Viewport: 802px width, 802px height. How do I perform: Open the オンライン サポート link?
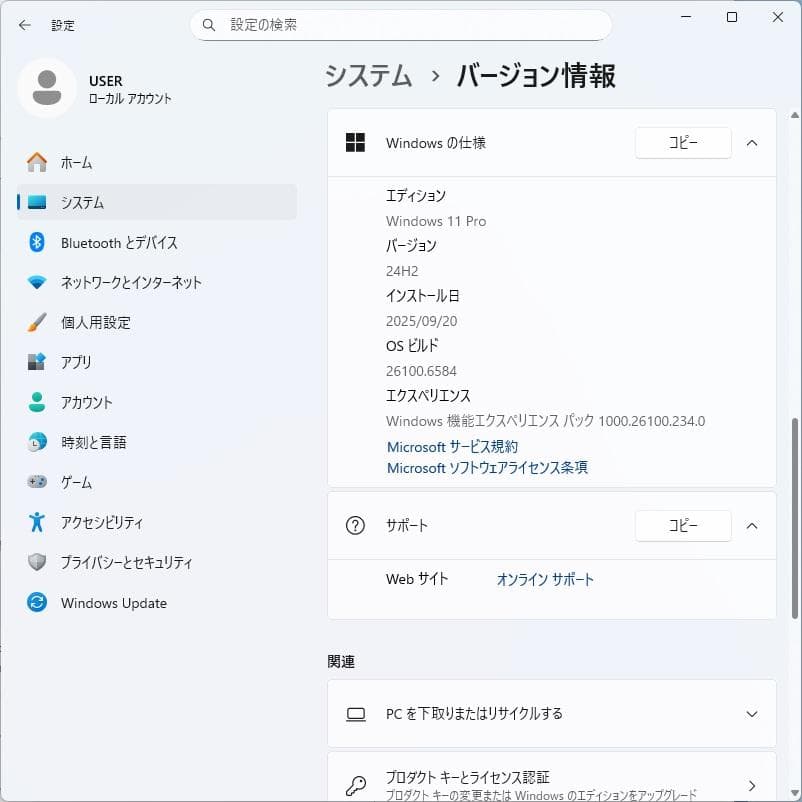(545, 578)
